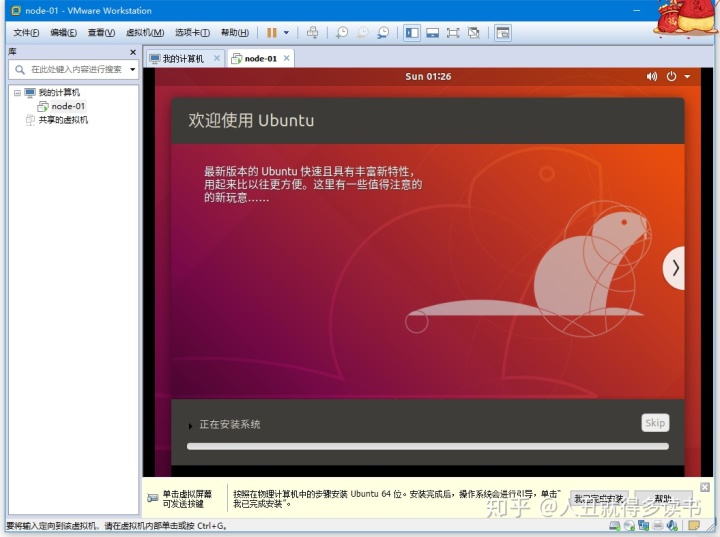Close the node-01 tab

[287, 58]
